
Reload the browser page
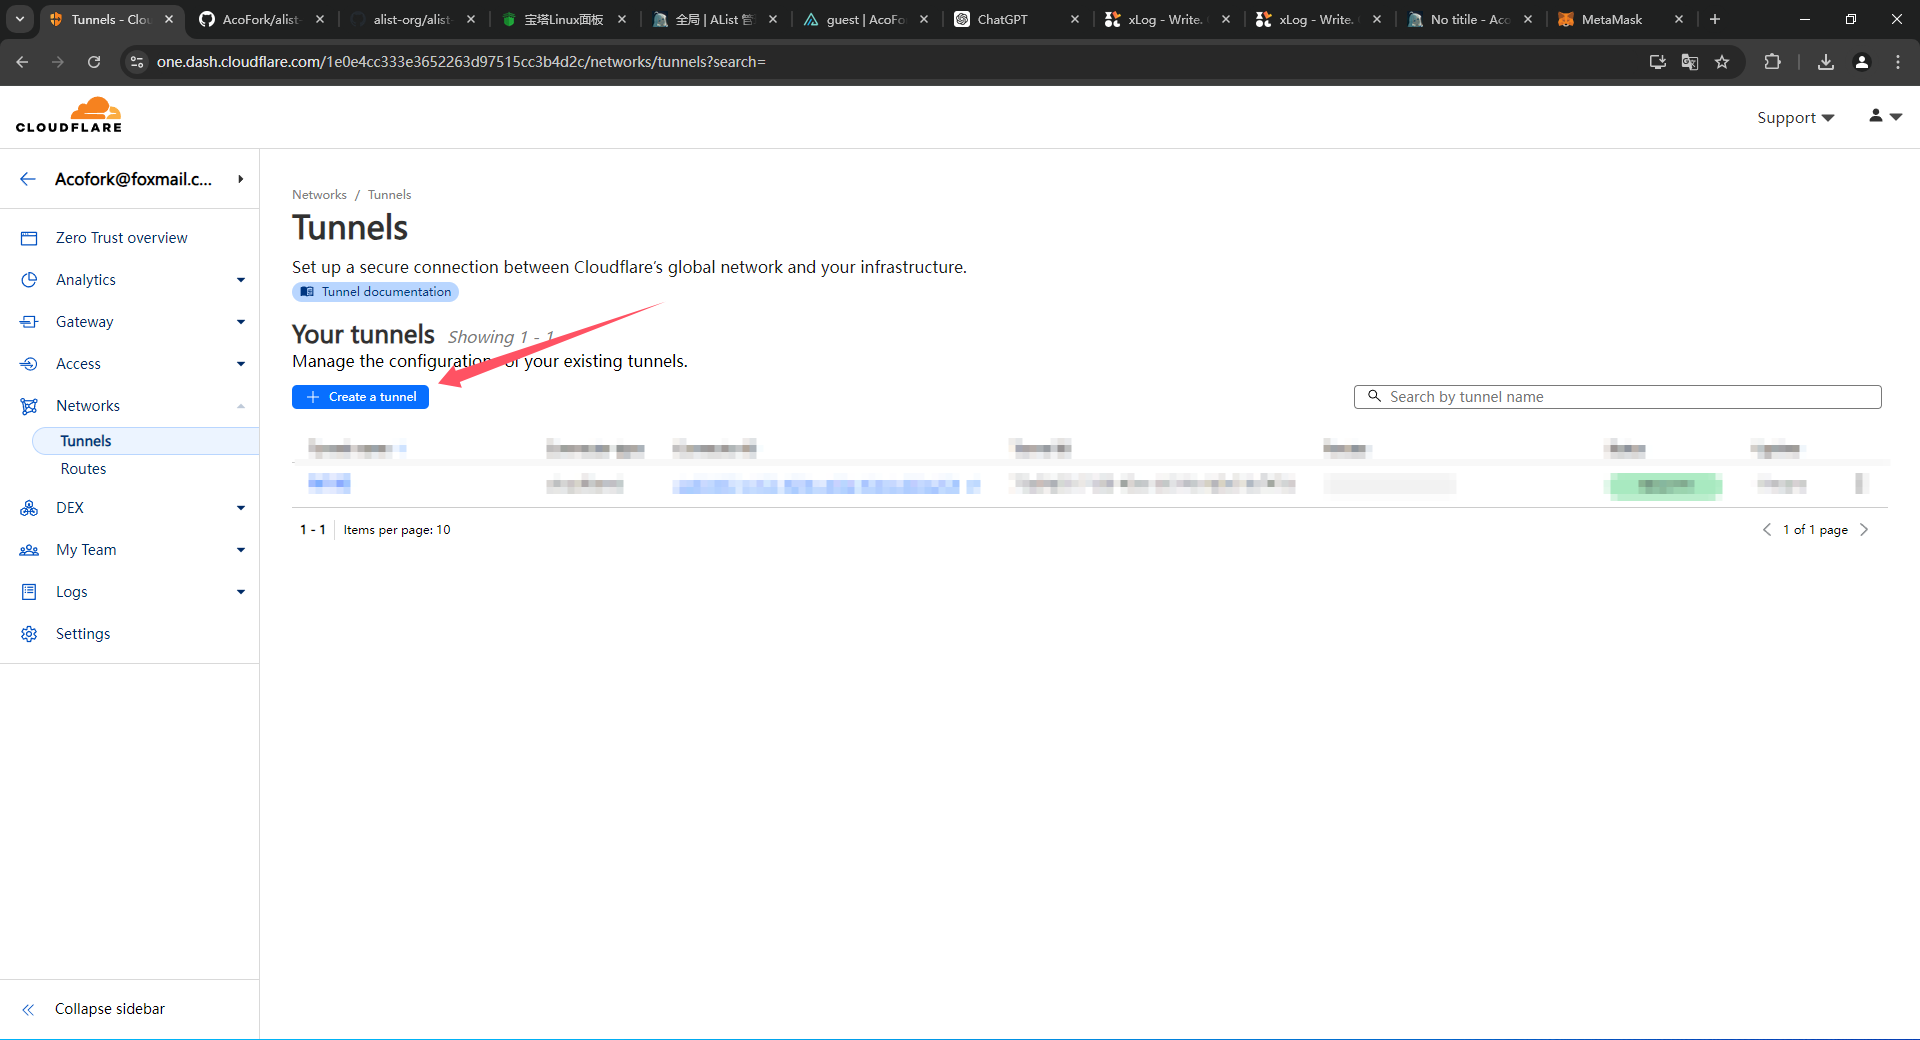94,62
